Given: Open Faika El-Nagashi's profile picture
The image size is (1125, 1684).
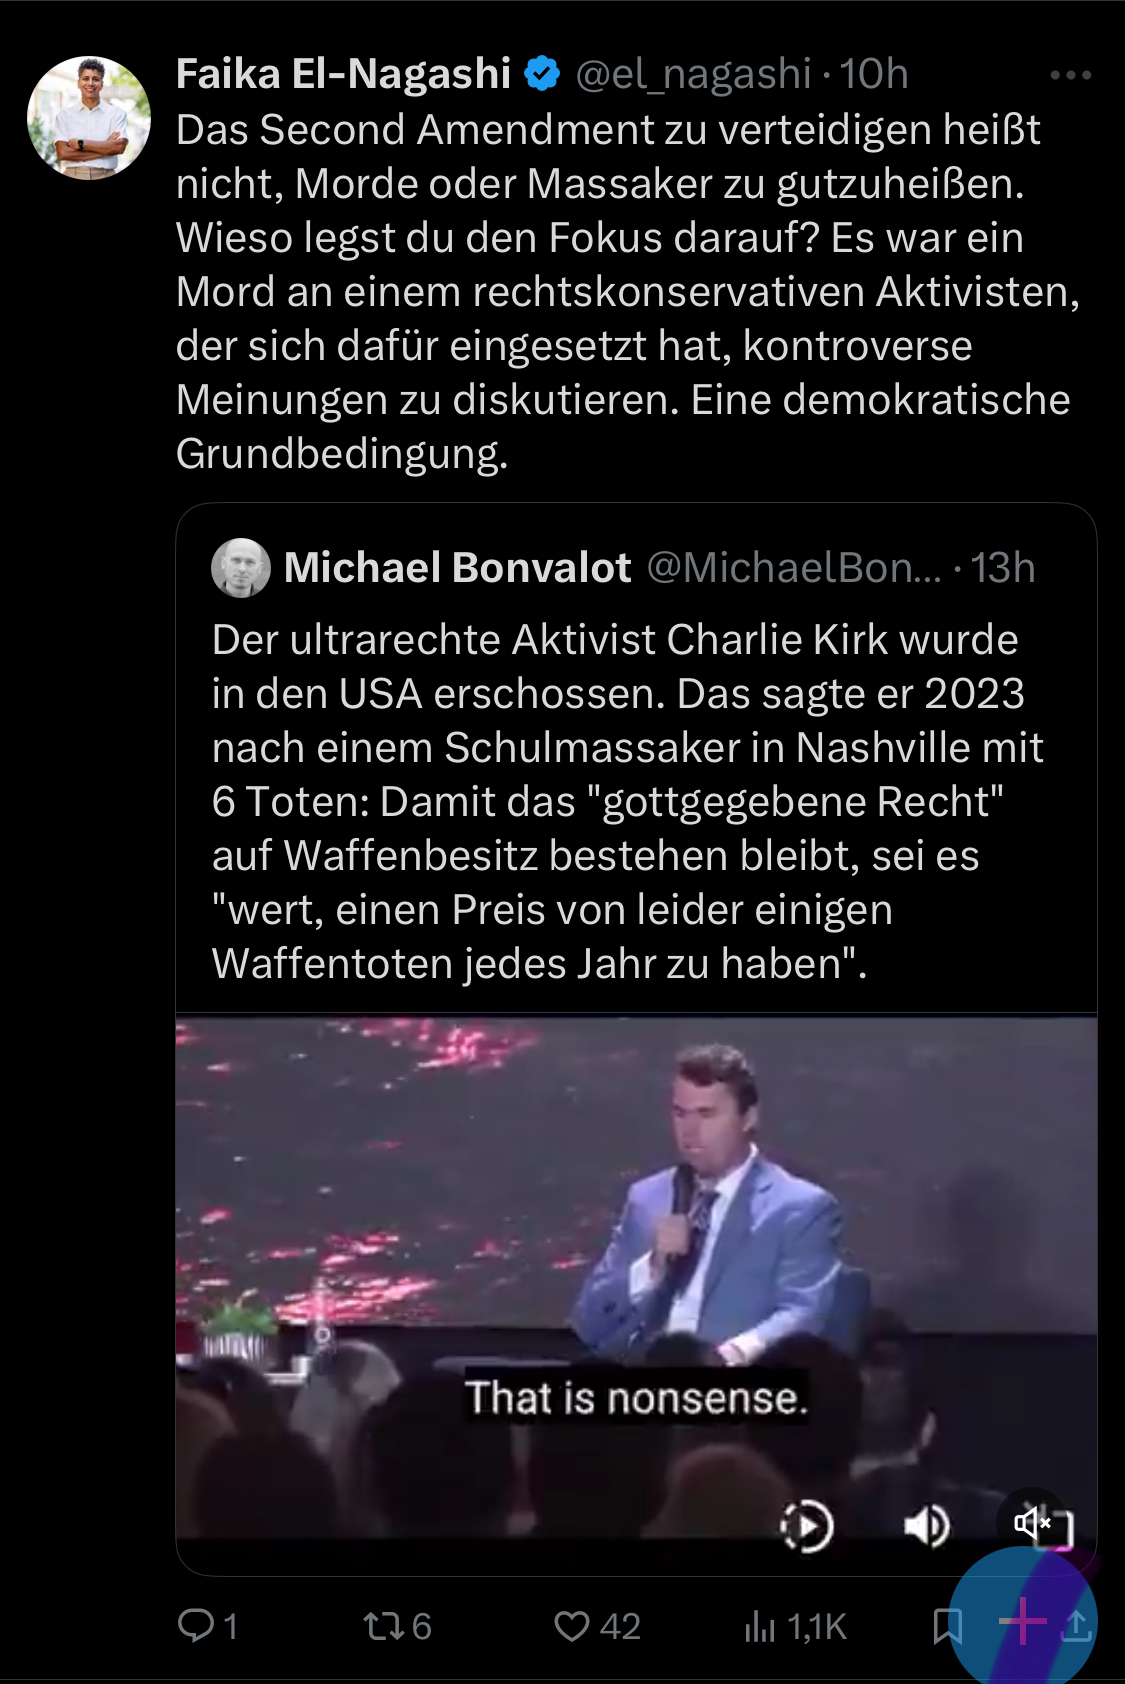Looking at the screenshot, I should click(89, 118).
